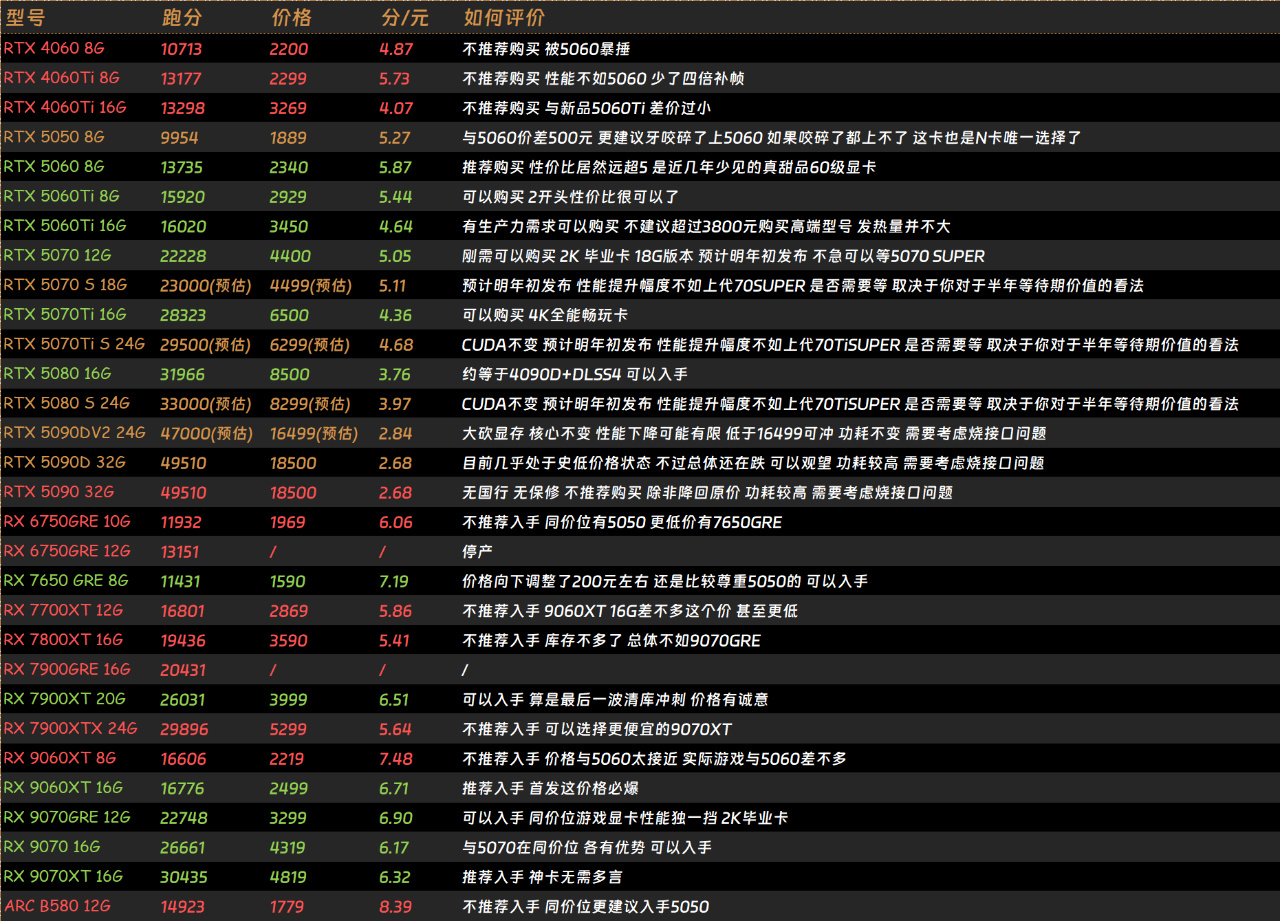
Task: Click the 如何评价 column header
Action: coord(504,18)
